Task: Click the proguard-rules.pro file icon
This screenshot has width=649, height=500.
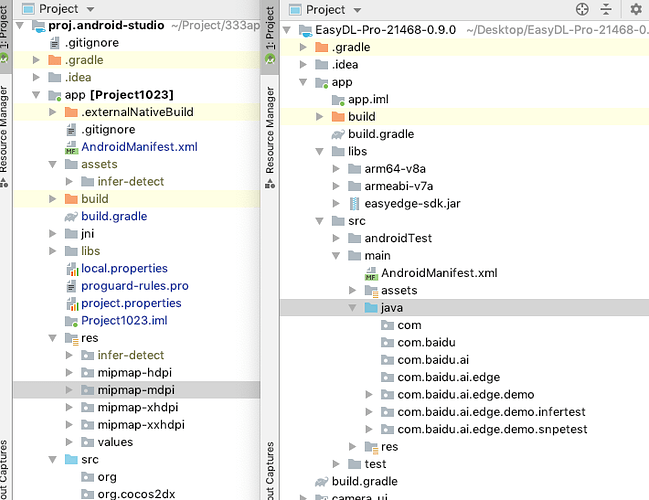Action: tap(71, 286)
